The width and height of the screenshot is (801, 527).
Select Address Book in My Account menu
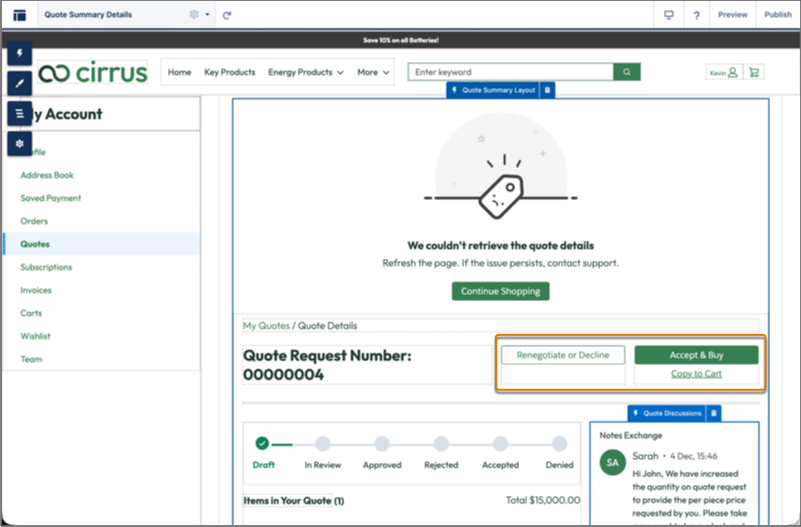47,175
